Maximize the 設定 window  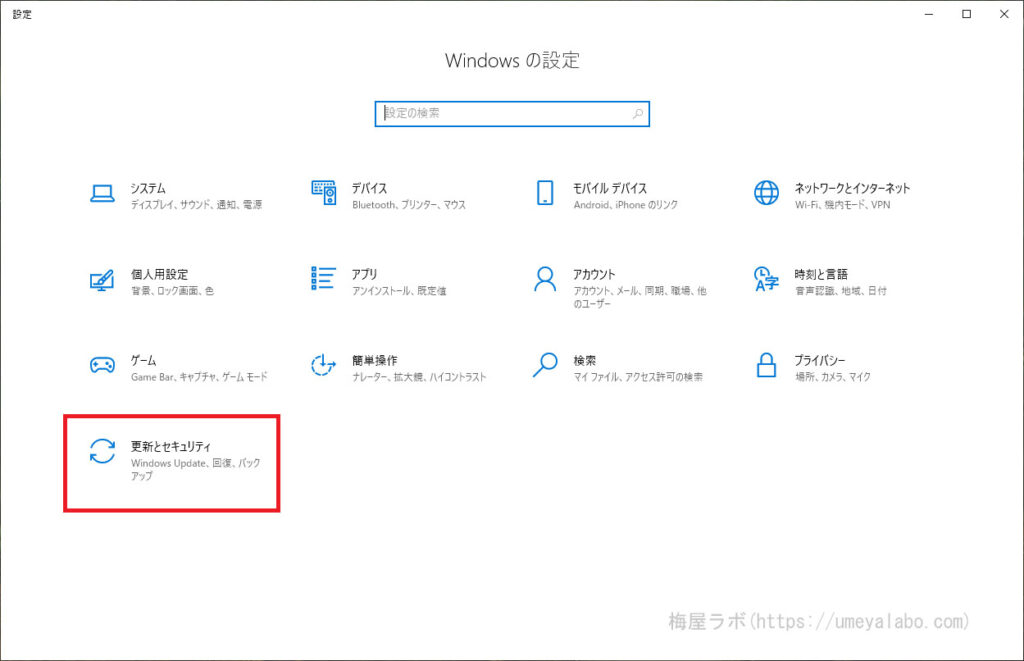967,14
